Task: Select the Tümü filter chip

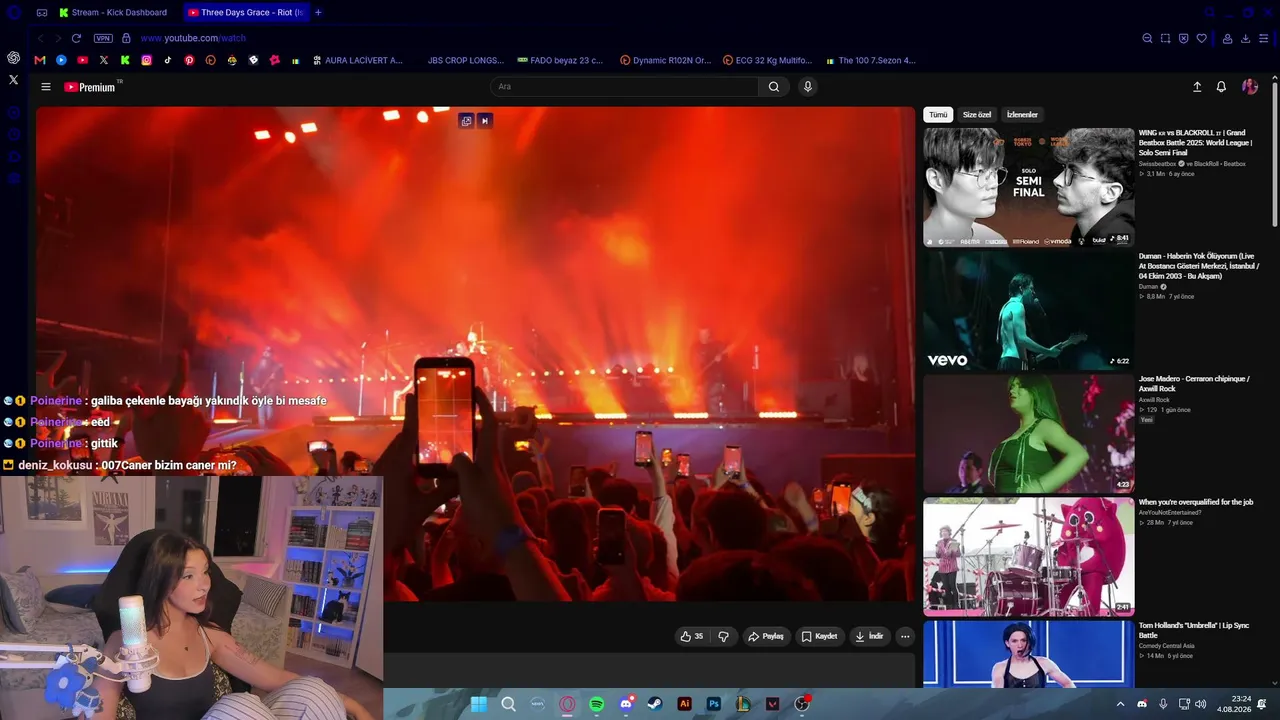Action: 938,115
